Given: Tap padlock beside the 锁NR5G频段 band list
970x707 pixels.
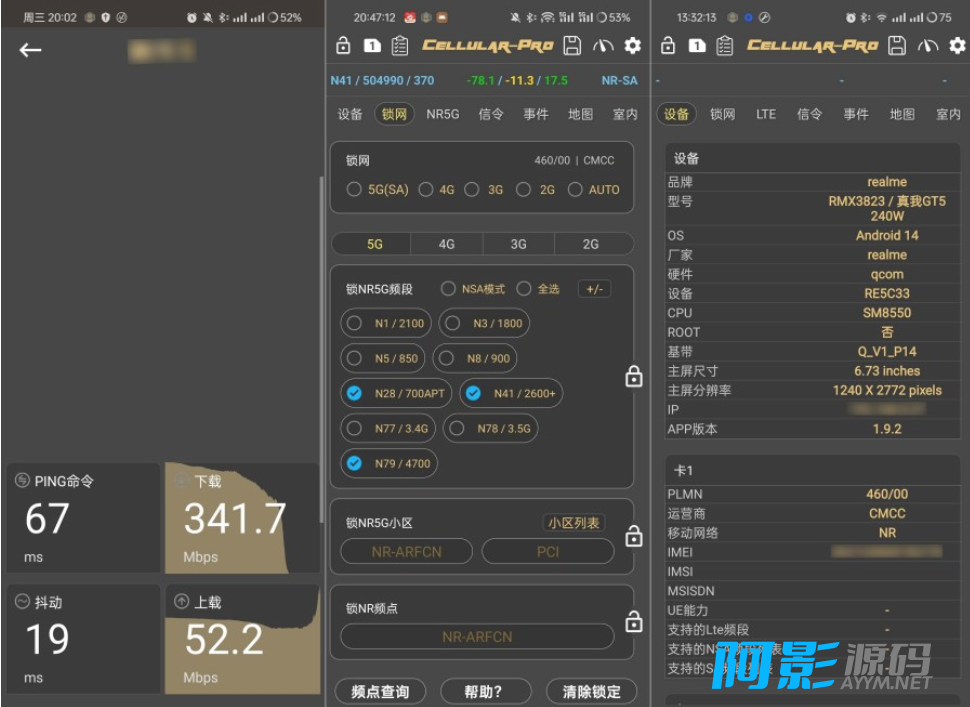Looking at the screenshot, I should [x=633, y=376].
